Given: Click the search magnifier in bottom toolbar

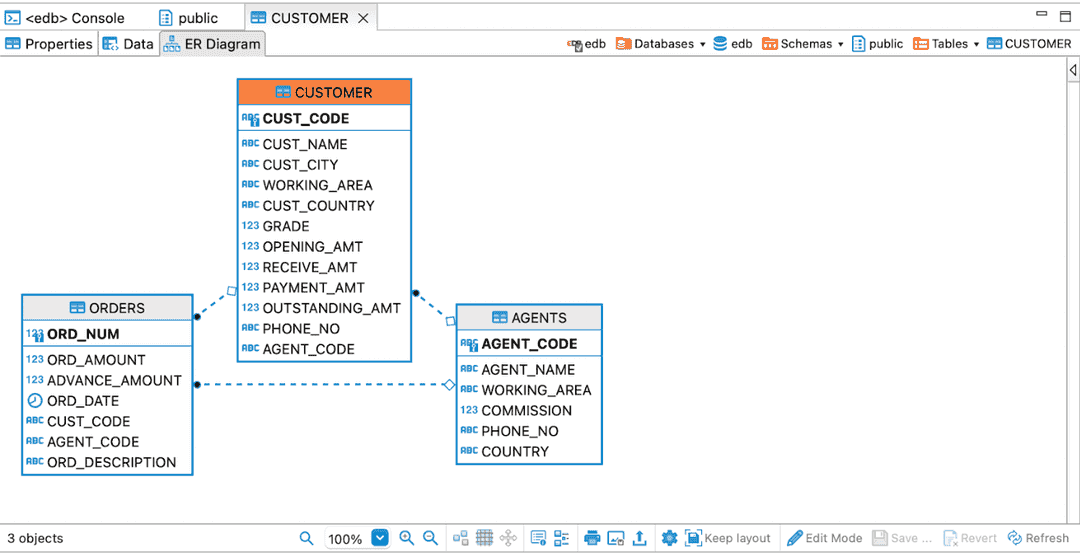Looking at the screenshot, I should 307,538.
